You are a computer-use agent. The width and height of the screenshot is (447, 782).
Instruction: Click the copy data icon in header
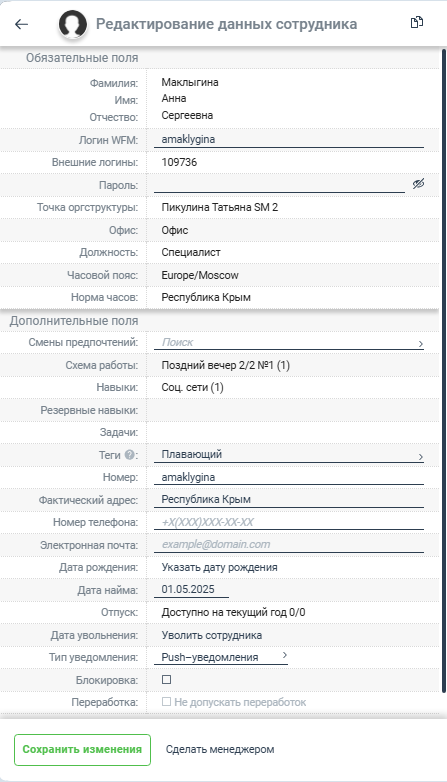(x=417, y=22)
